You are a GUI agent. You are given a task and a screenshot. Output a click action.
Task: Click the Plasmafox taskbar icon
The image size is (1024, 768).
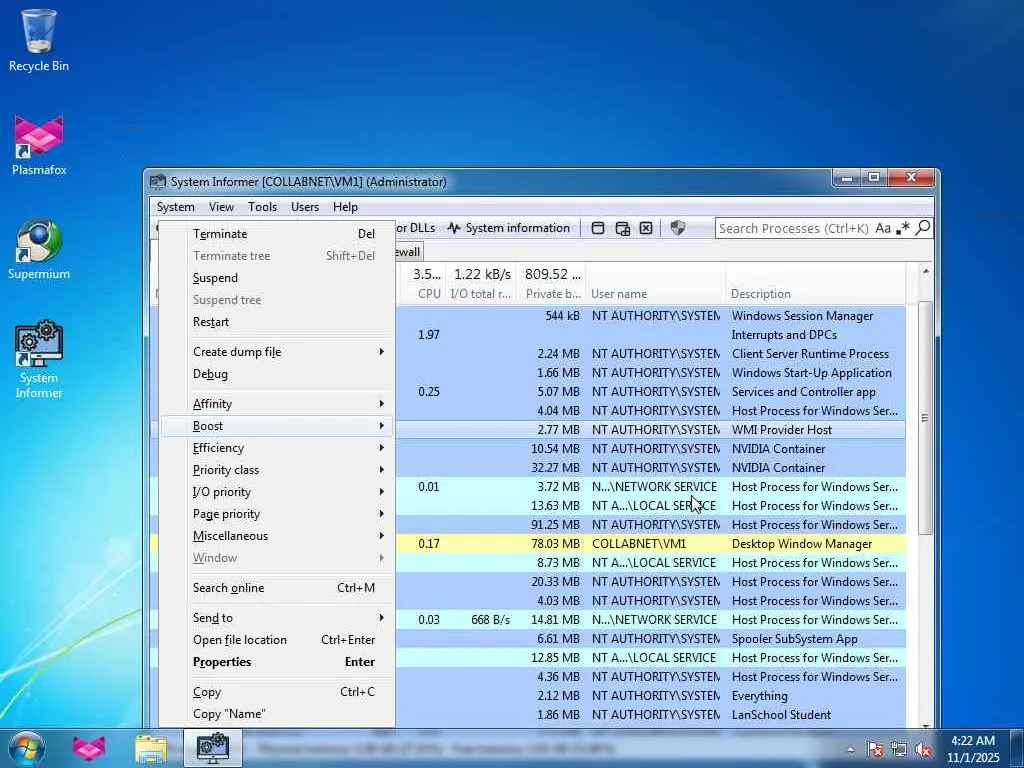pos(89,748)
